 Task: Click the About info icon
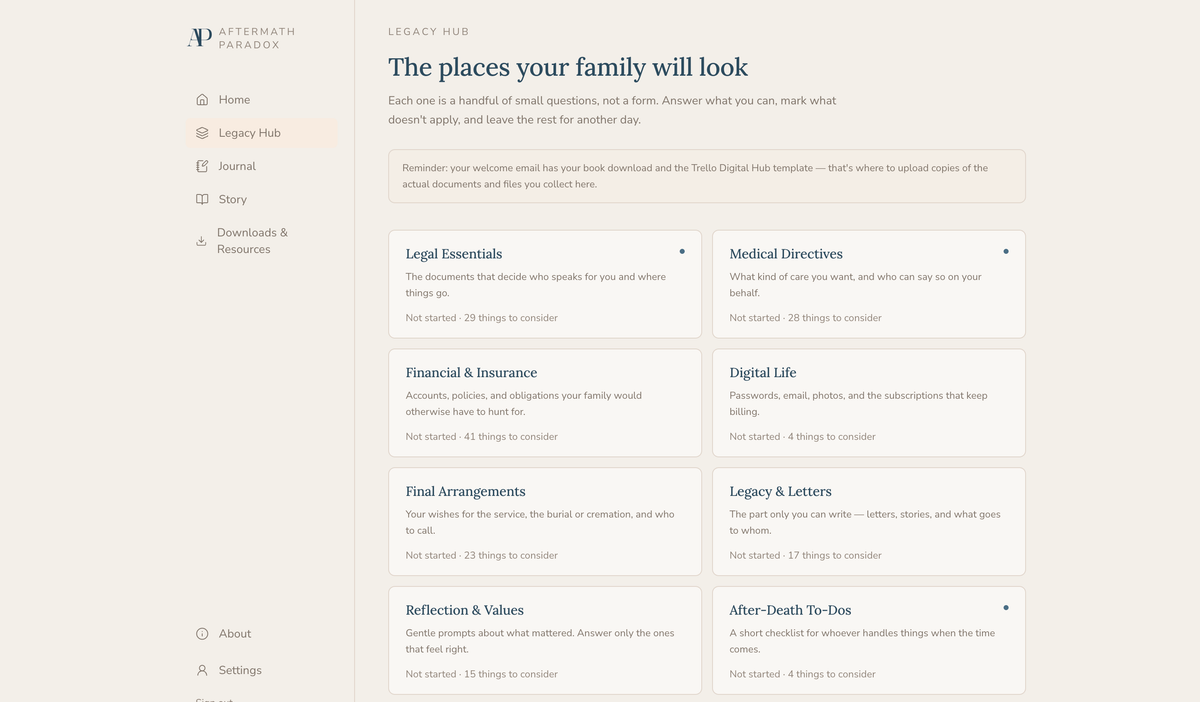(x=202, y=634)
